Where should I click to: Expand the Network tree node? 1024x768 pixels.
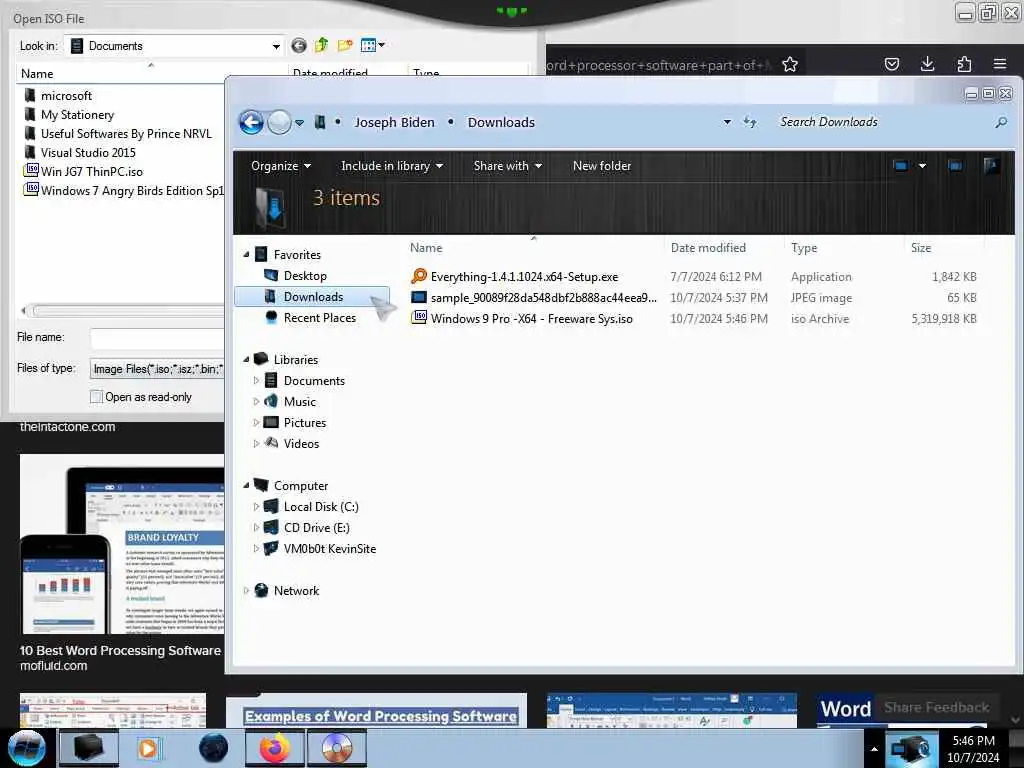click(246, 590)
